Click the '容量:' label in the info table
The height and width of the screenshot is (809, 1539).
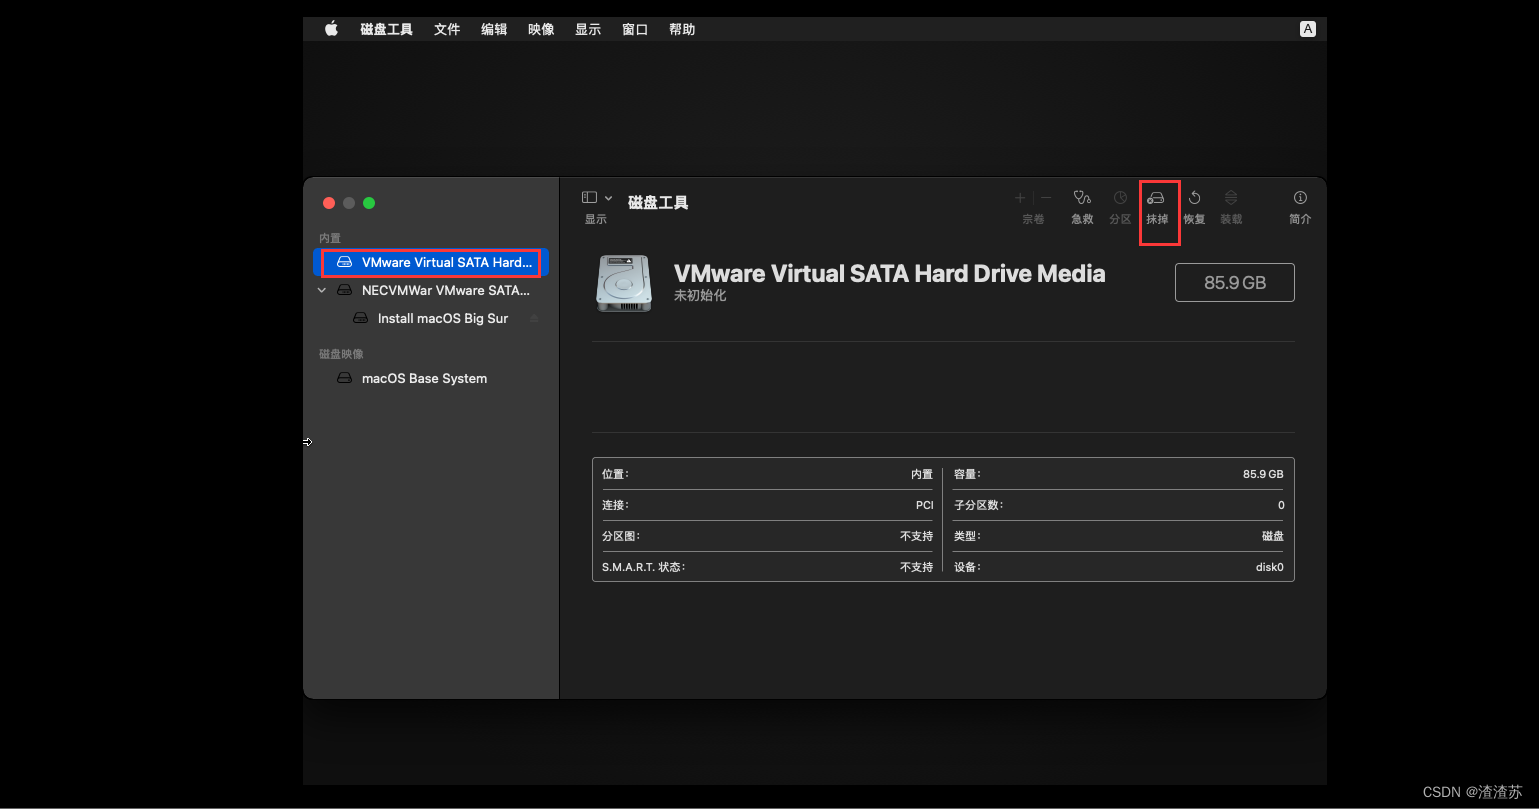tap(967, 474)
